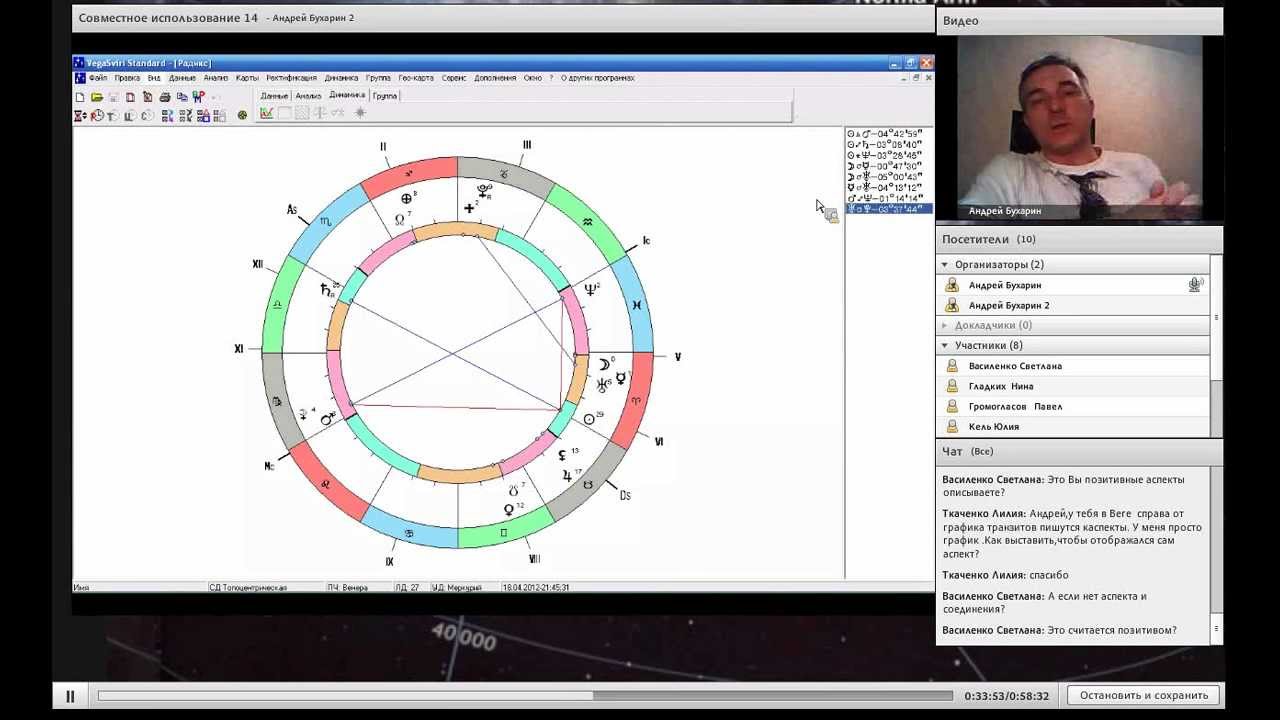Select visitor Громогласов Павел in list
This screenshot has height=720, width=1280.
(1074, 406)
